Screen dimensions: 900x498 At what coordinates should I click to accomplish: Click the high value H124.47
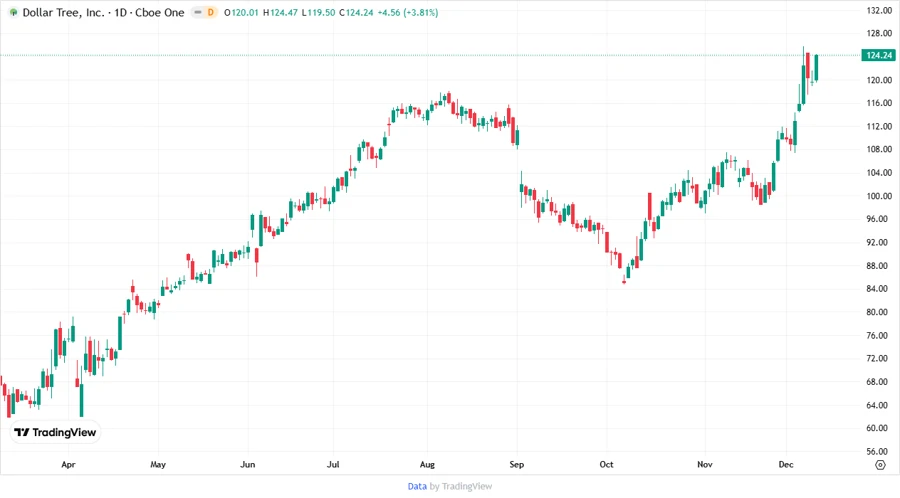[x=280, y=12]
